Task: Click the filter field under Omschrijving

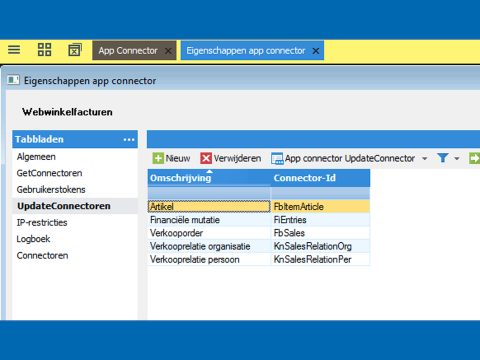Action: tap(209, 193)
